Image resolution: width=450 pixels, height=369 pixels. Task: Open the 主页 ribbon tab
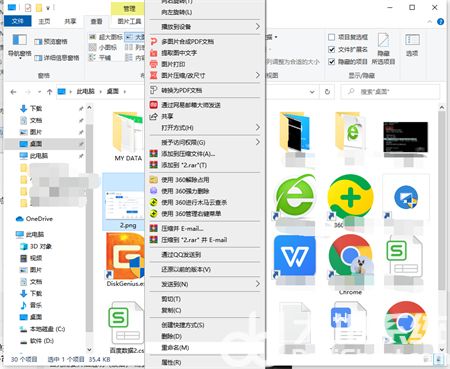click(44, 21)
